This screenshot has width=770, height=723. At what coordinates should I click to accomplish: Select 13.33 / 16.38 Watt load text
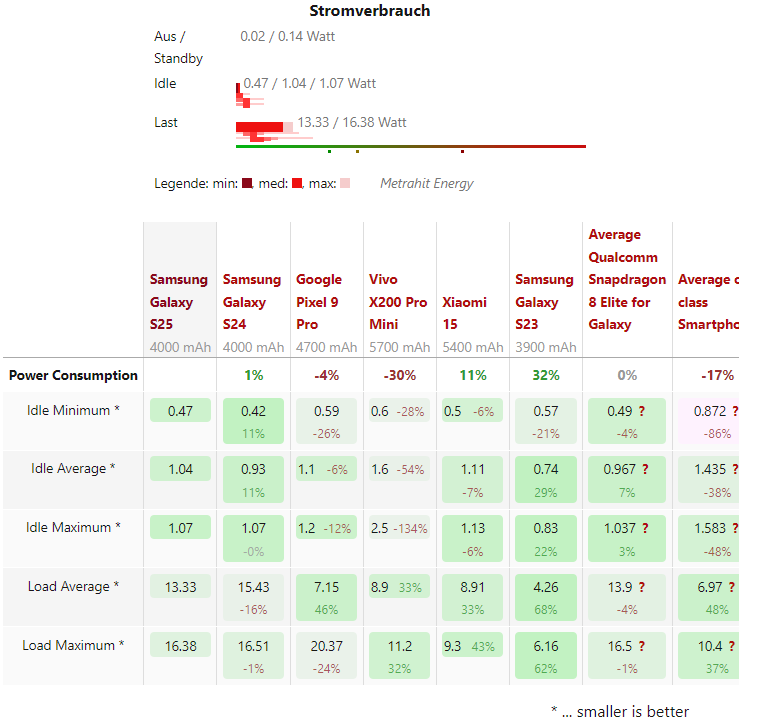352,122
